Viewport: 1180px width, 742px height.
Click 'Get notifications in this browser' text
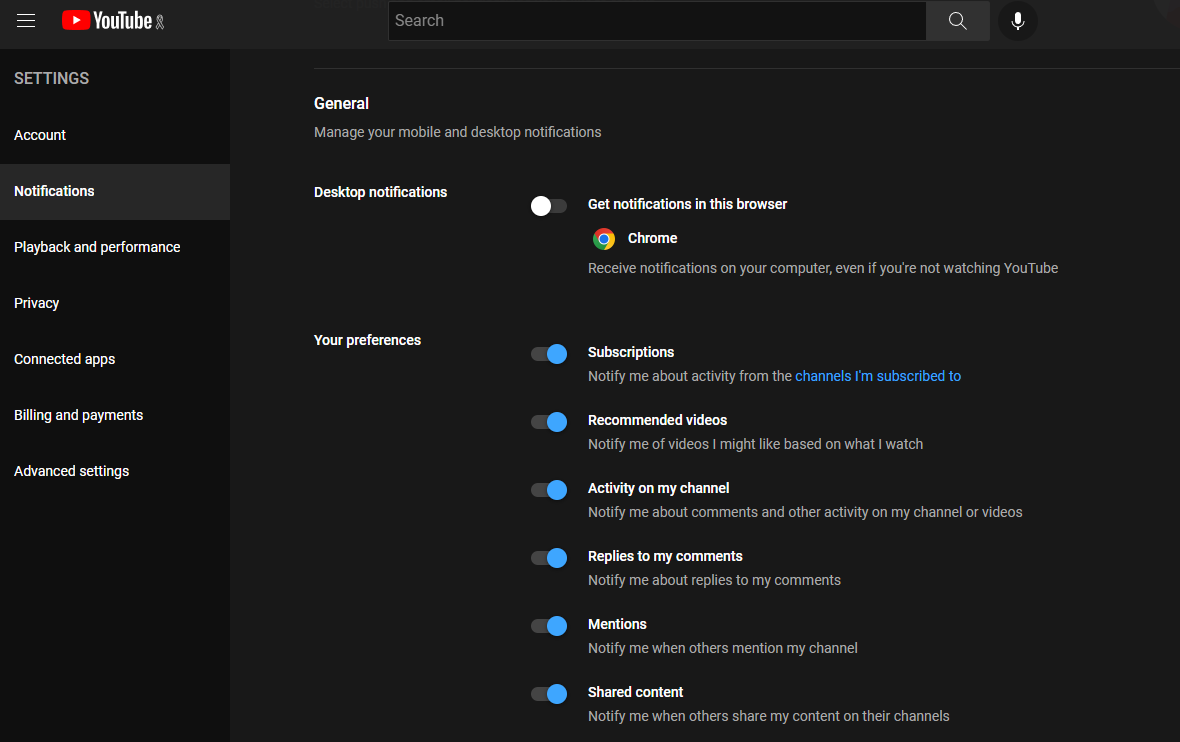click(x=687, y=204)
